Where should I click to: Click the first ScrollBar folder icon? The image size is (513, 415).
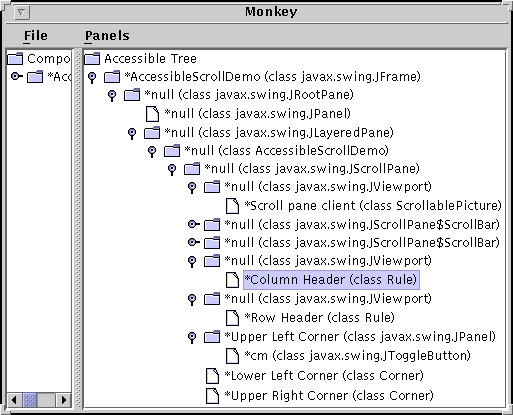click(x=212, y=225)
